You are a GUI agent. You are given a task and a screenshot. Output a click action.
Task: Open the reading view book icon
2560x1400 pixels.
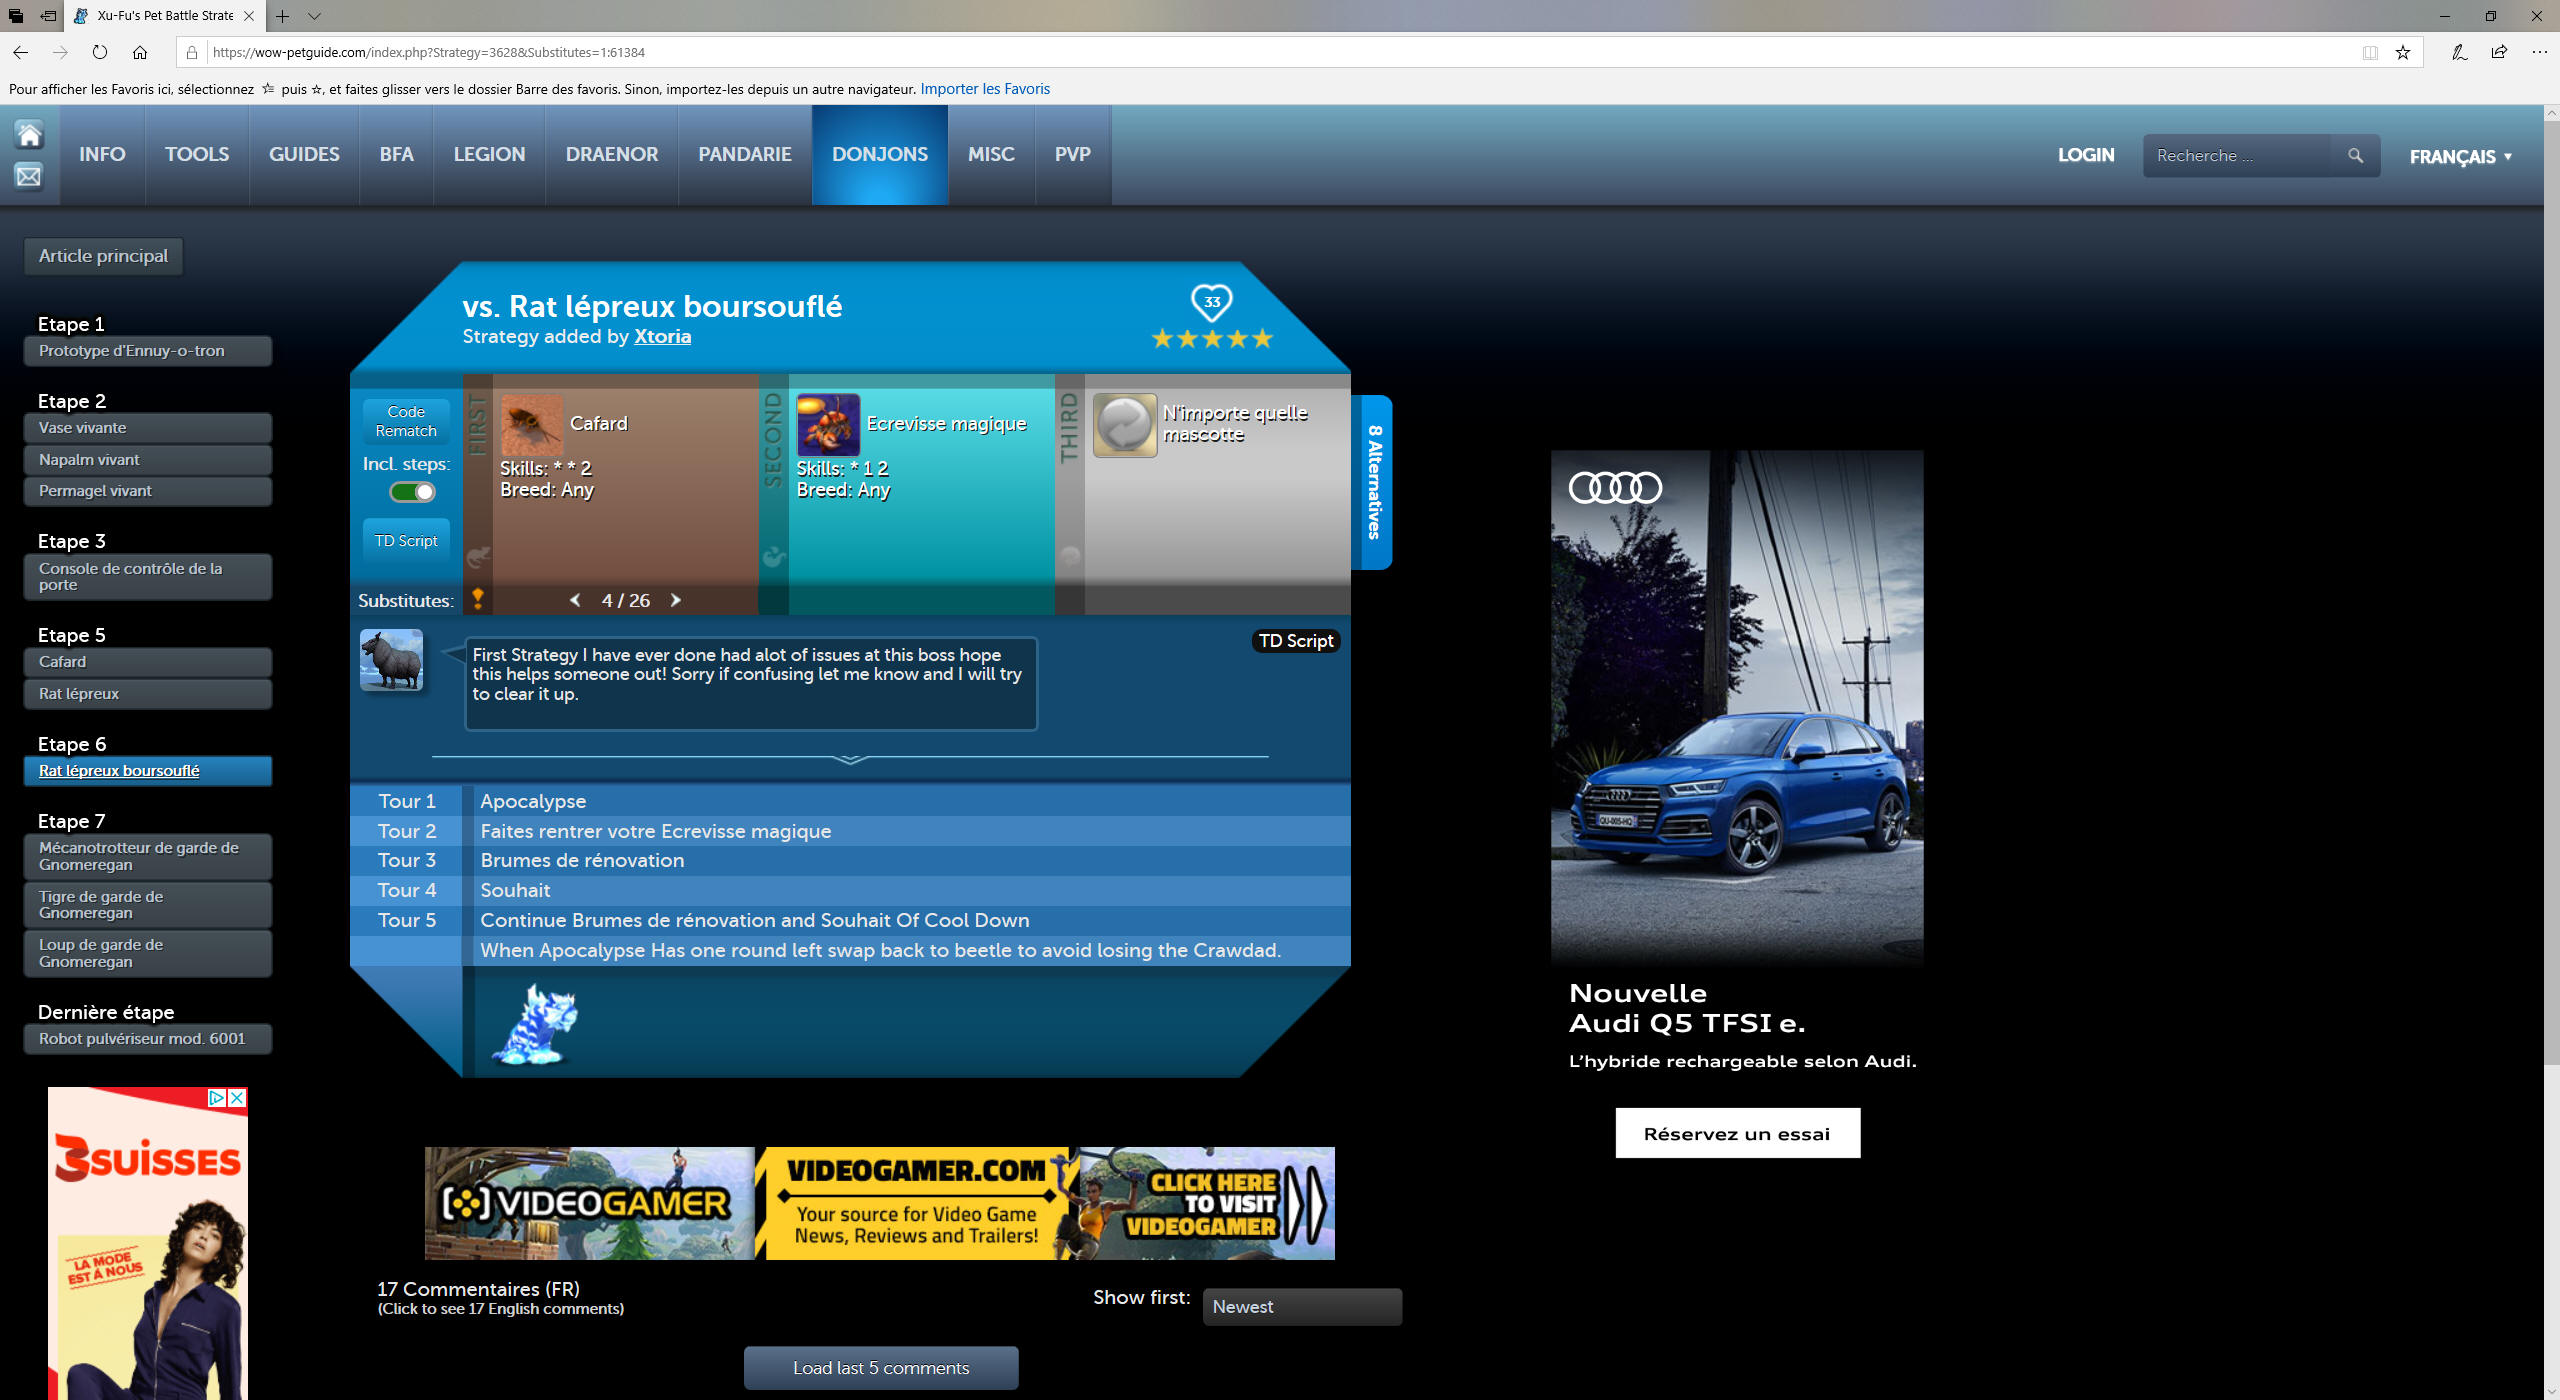(2370, 52)
